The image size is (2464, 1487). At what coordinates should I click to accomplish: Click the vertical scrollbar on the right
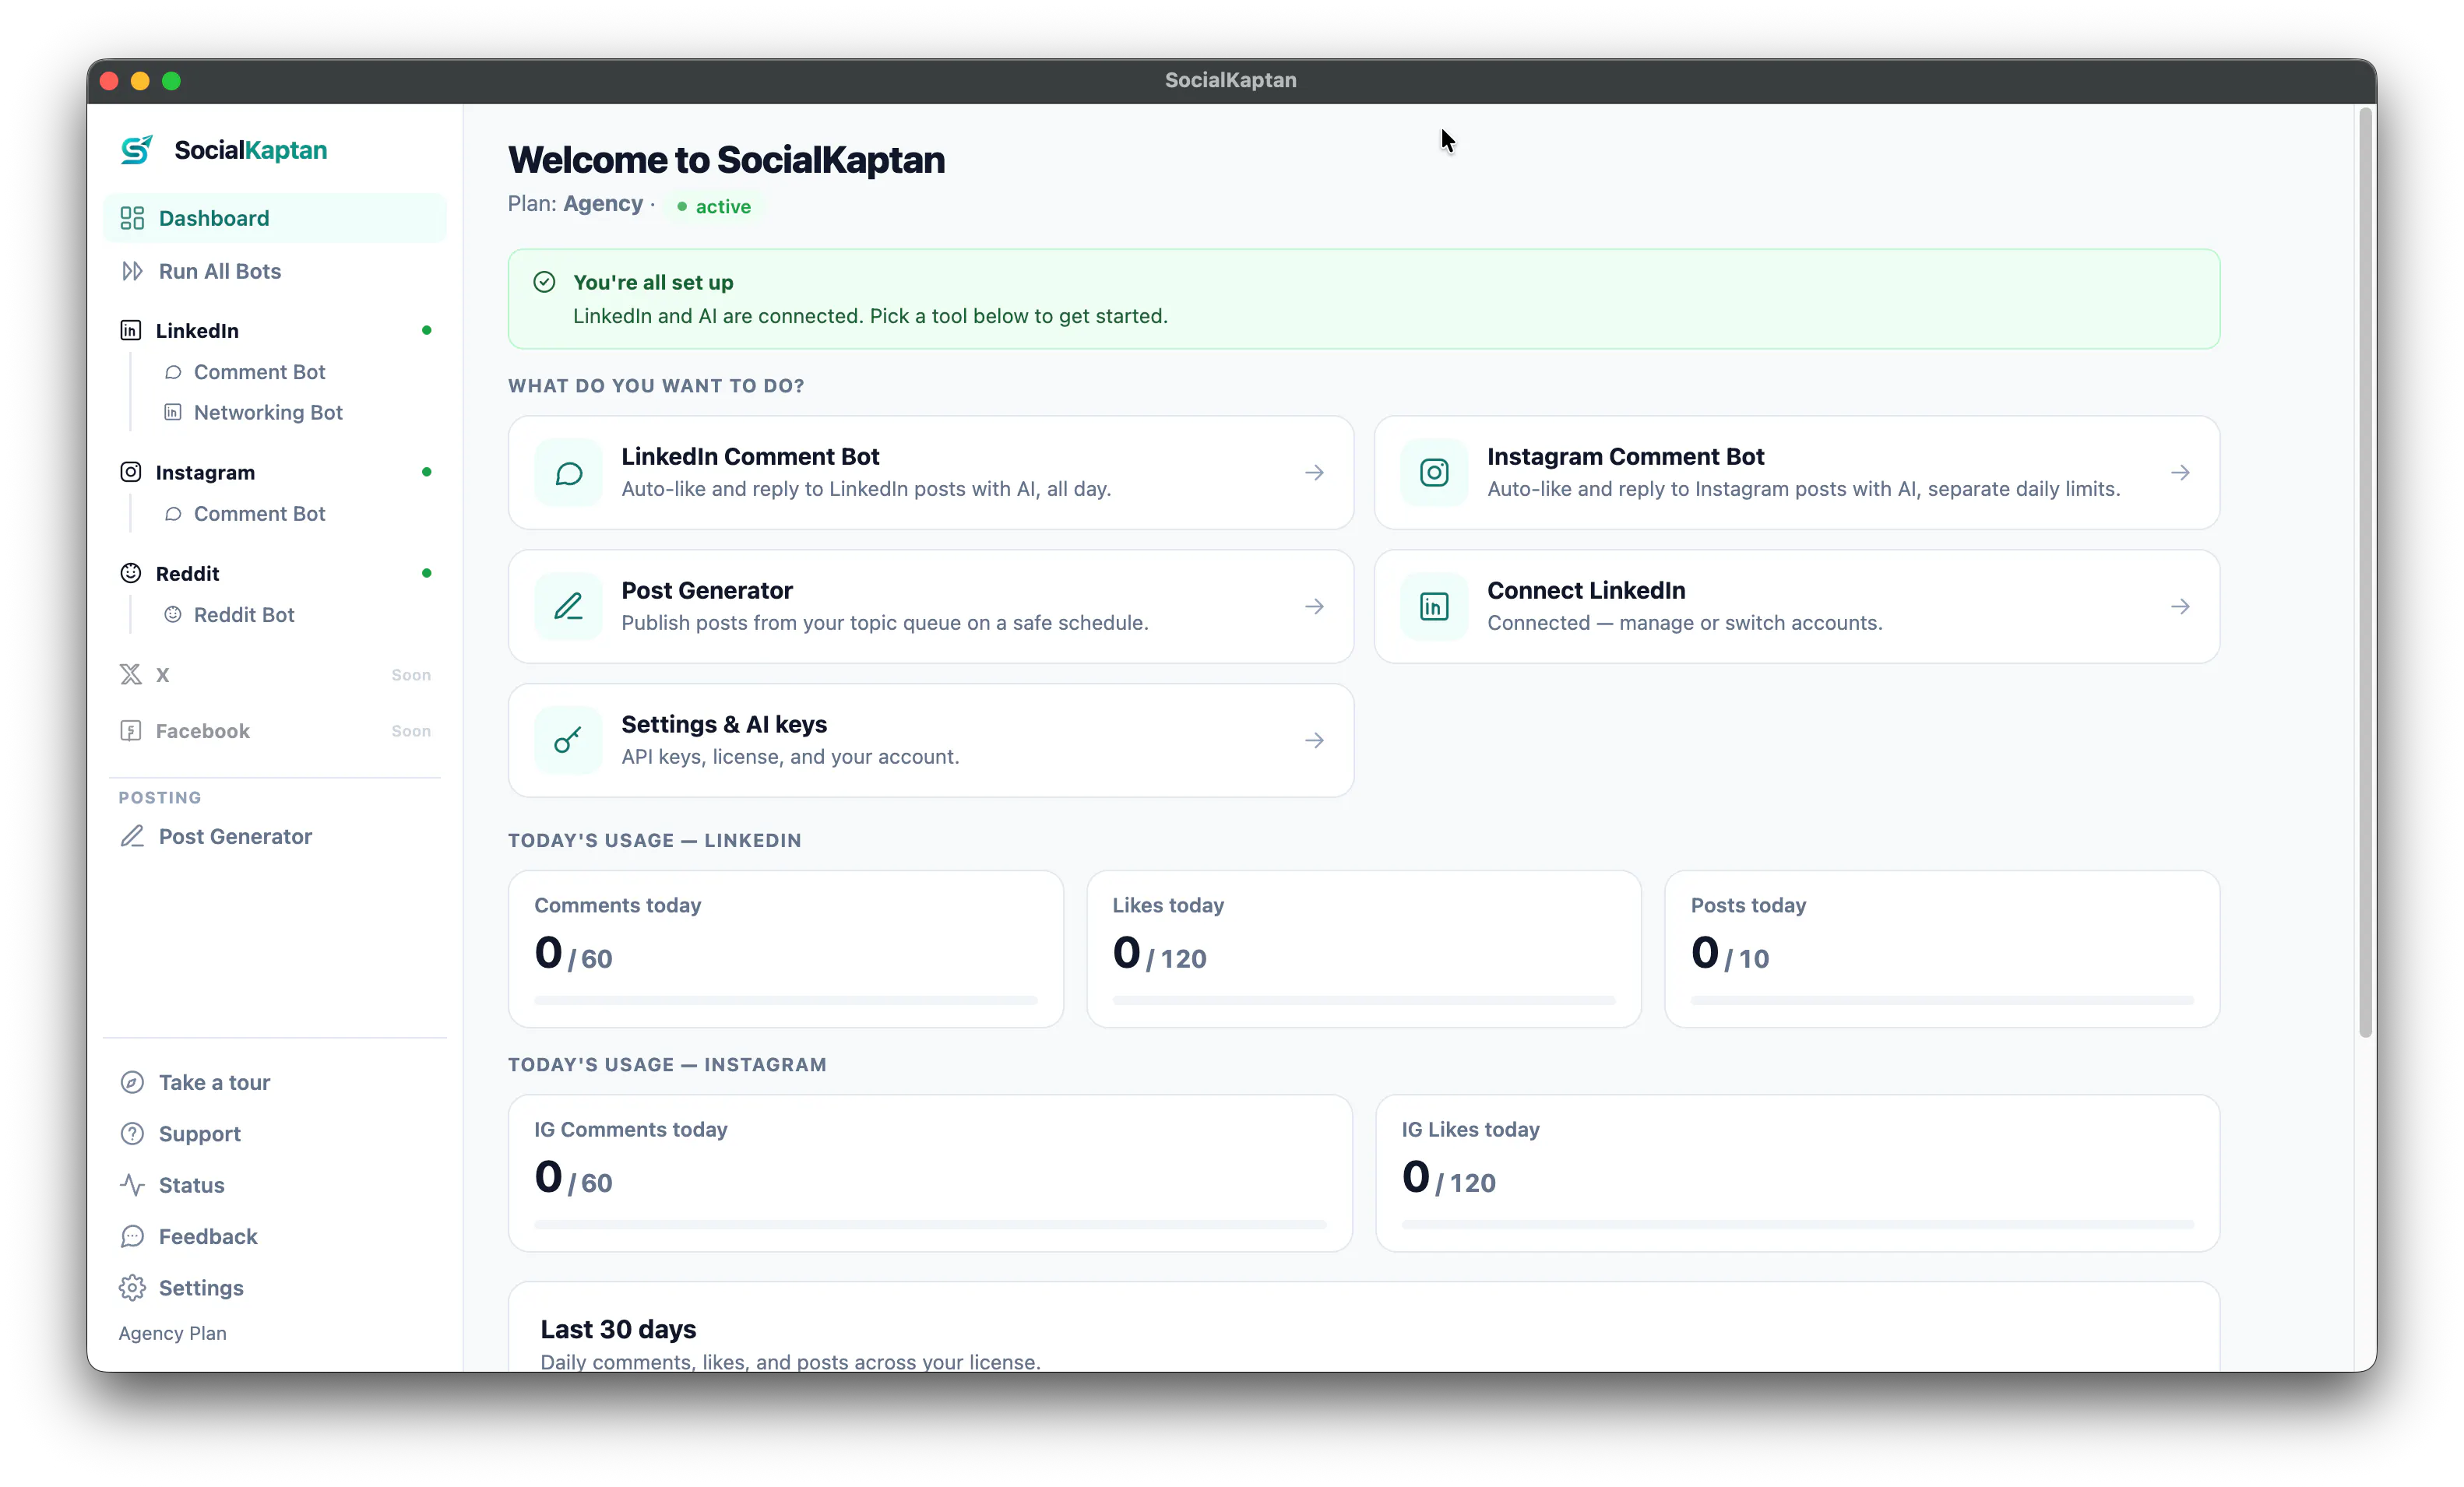coord(2366,573)
